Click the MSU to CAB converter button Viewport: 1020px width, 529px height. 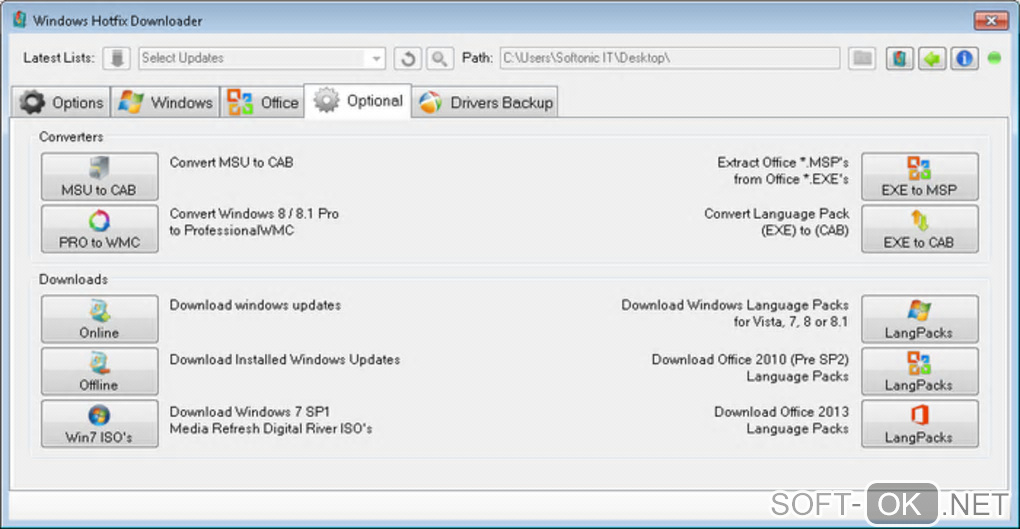tap(100, 176)
